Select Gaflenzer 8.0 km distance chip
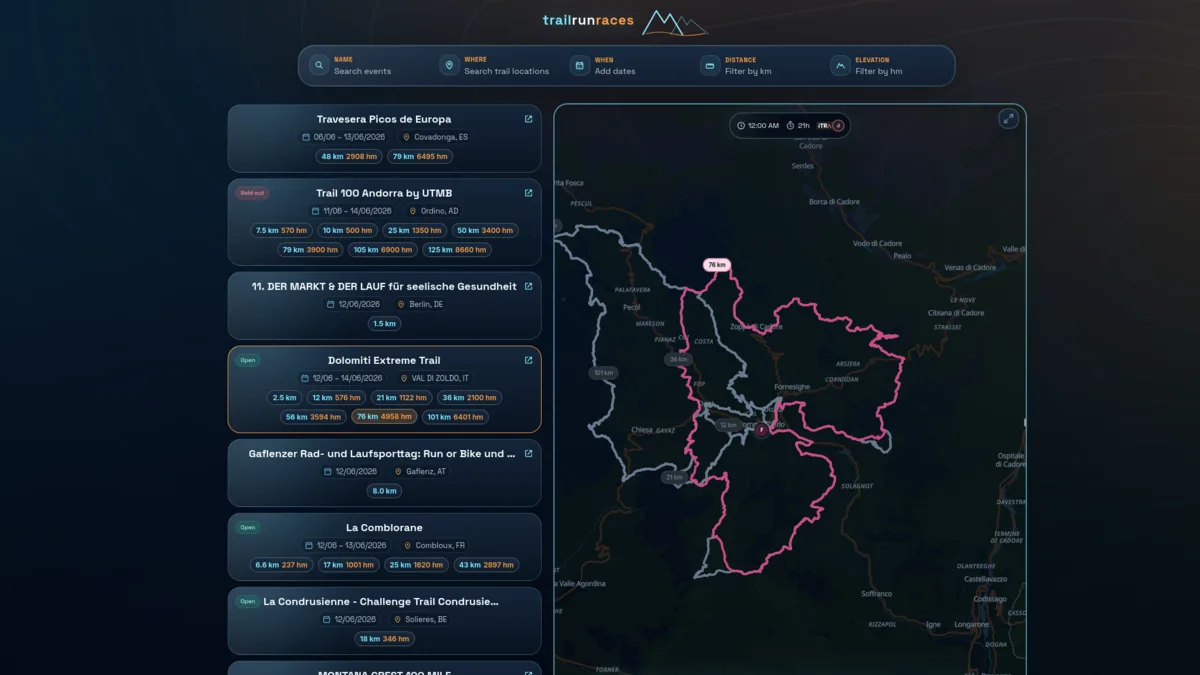The height and width of the screenshot is (675, 1200). click(384, 490)
